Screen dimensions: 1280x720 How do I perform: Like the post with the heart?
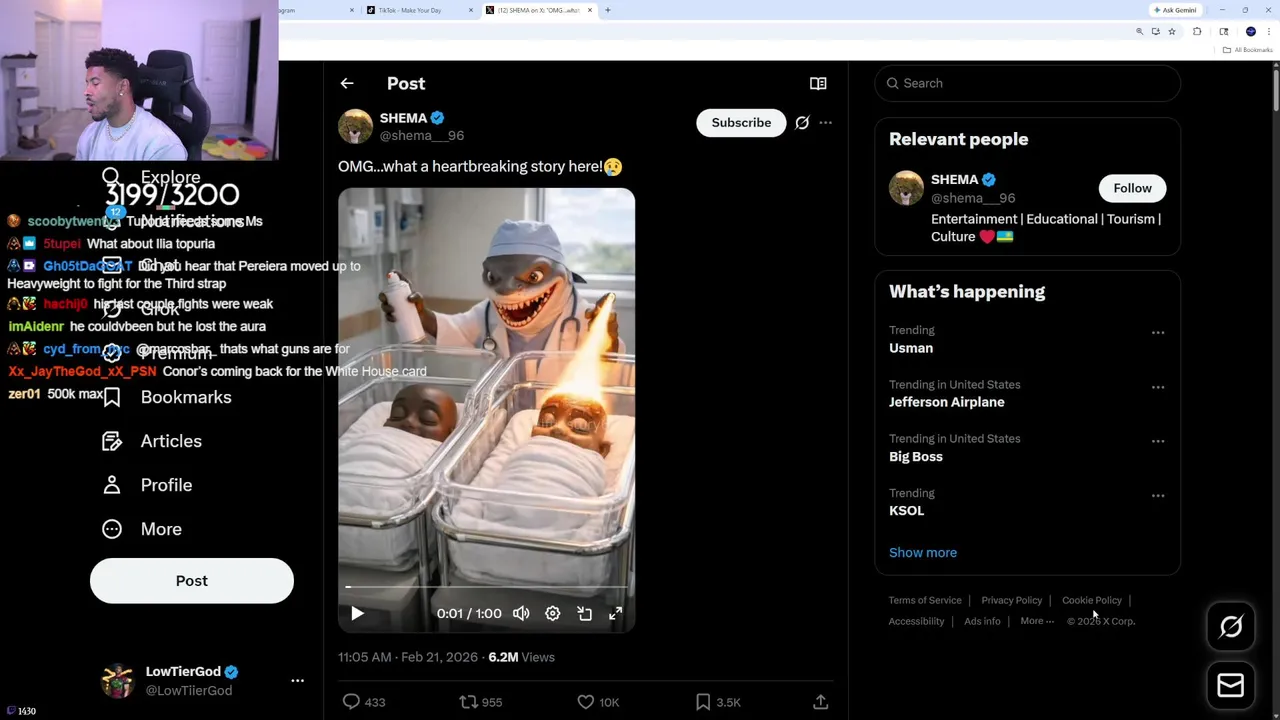[x=586, y=702]
